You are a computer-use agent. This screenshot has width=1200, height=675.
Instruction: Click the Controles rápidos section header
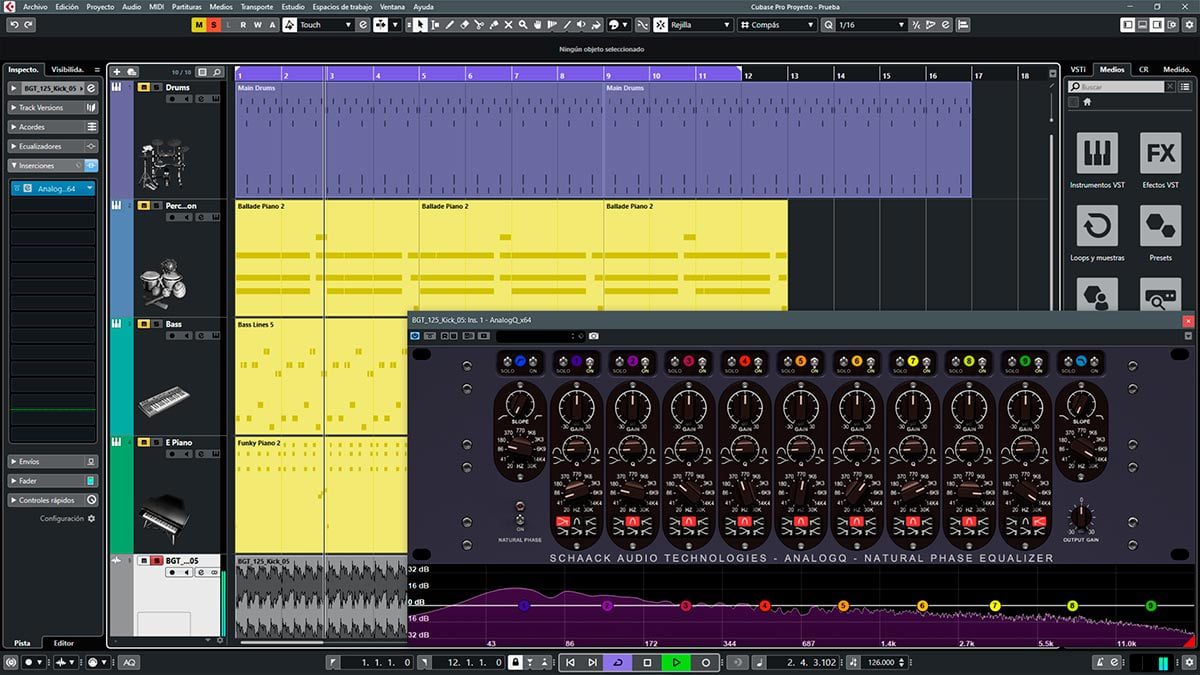[x=53, y=500]
